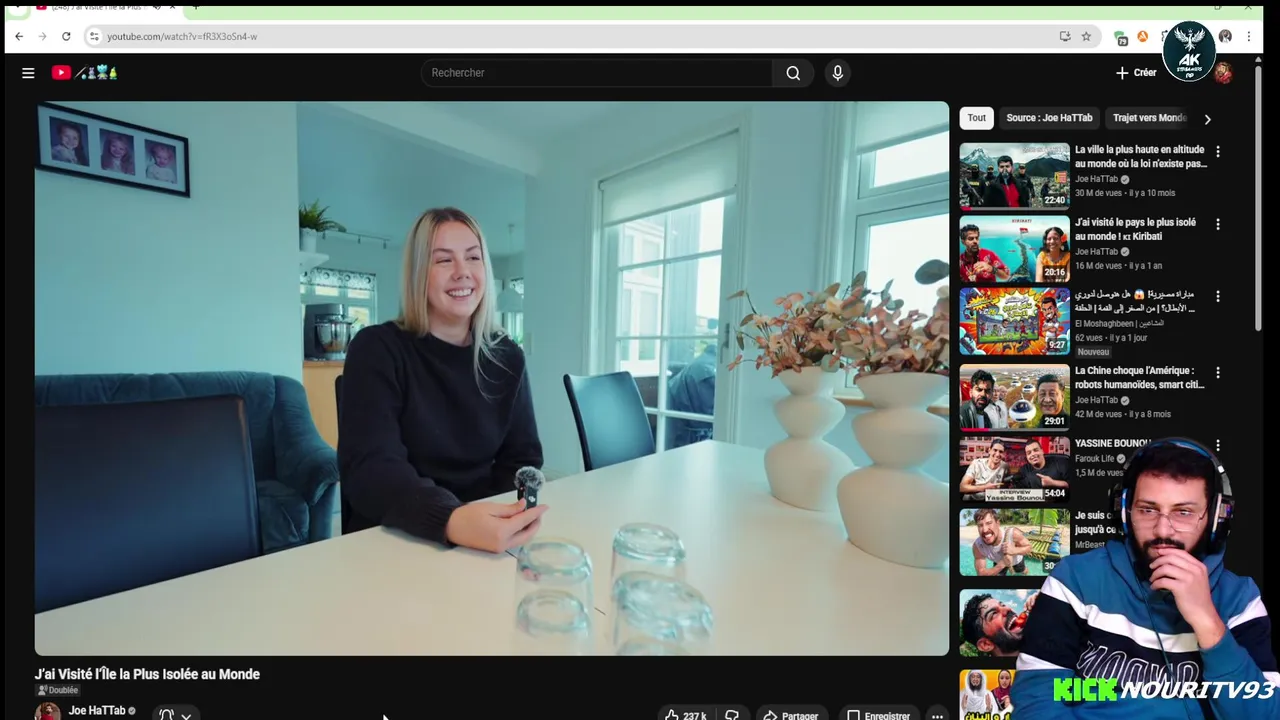Select the Trajet vers Monde chip
This screenshot has width=1280, height=720.
click(x=1148, y=118)
